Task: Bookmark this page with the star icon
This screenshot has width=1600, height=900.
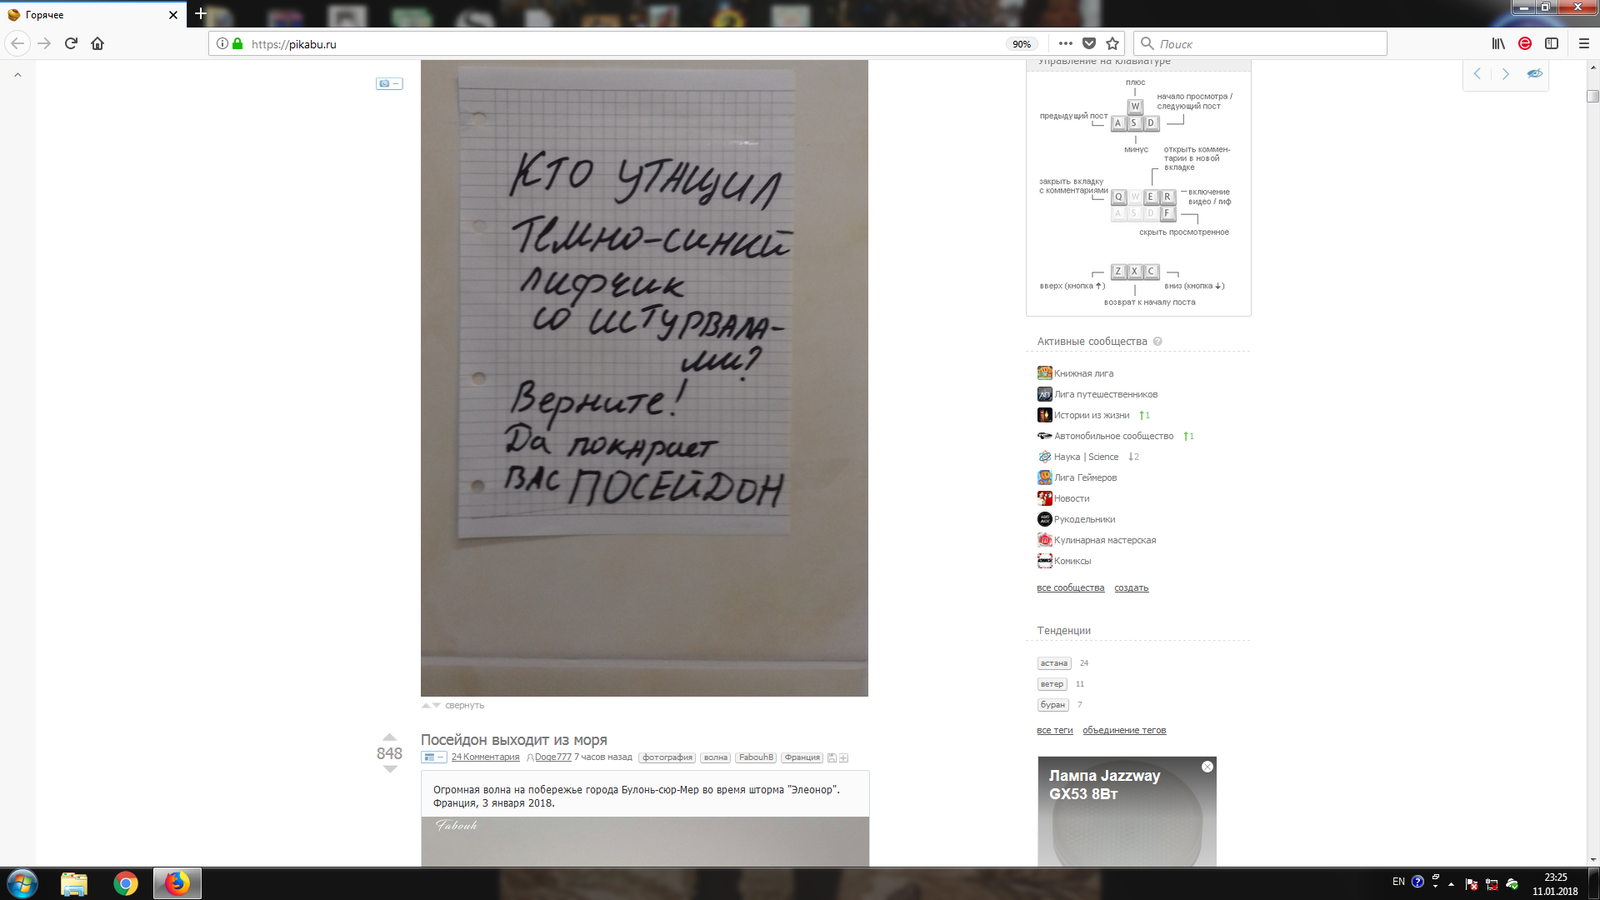Action: coord(1112,44)
